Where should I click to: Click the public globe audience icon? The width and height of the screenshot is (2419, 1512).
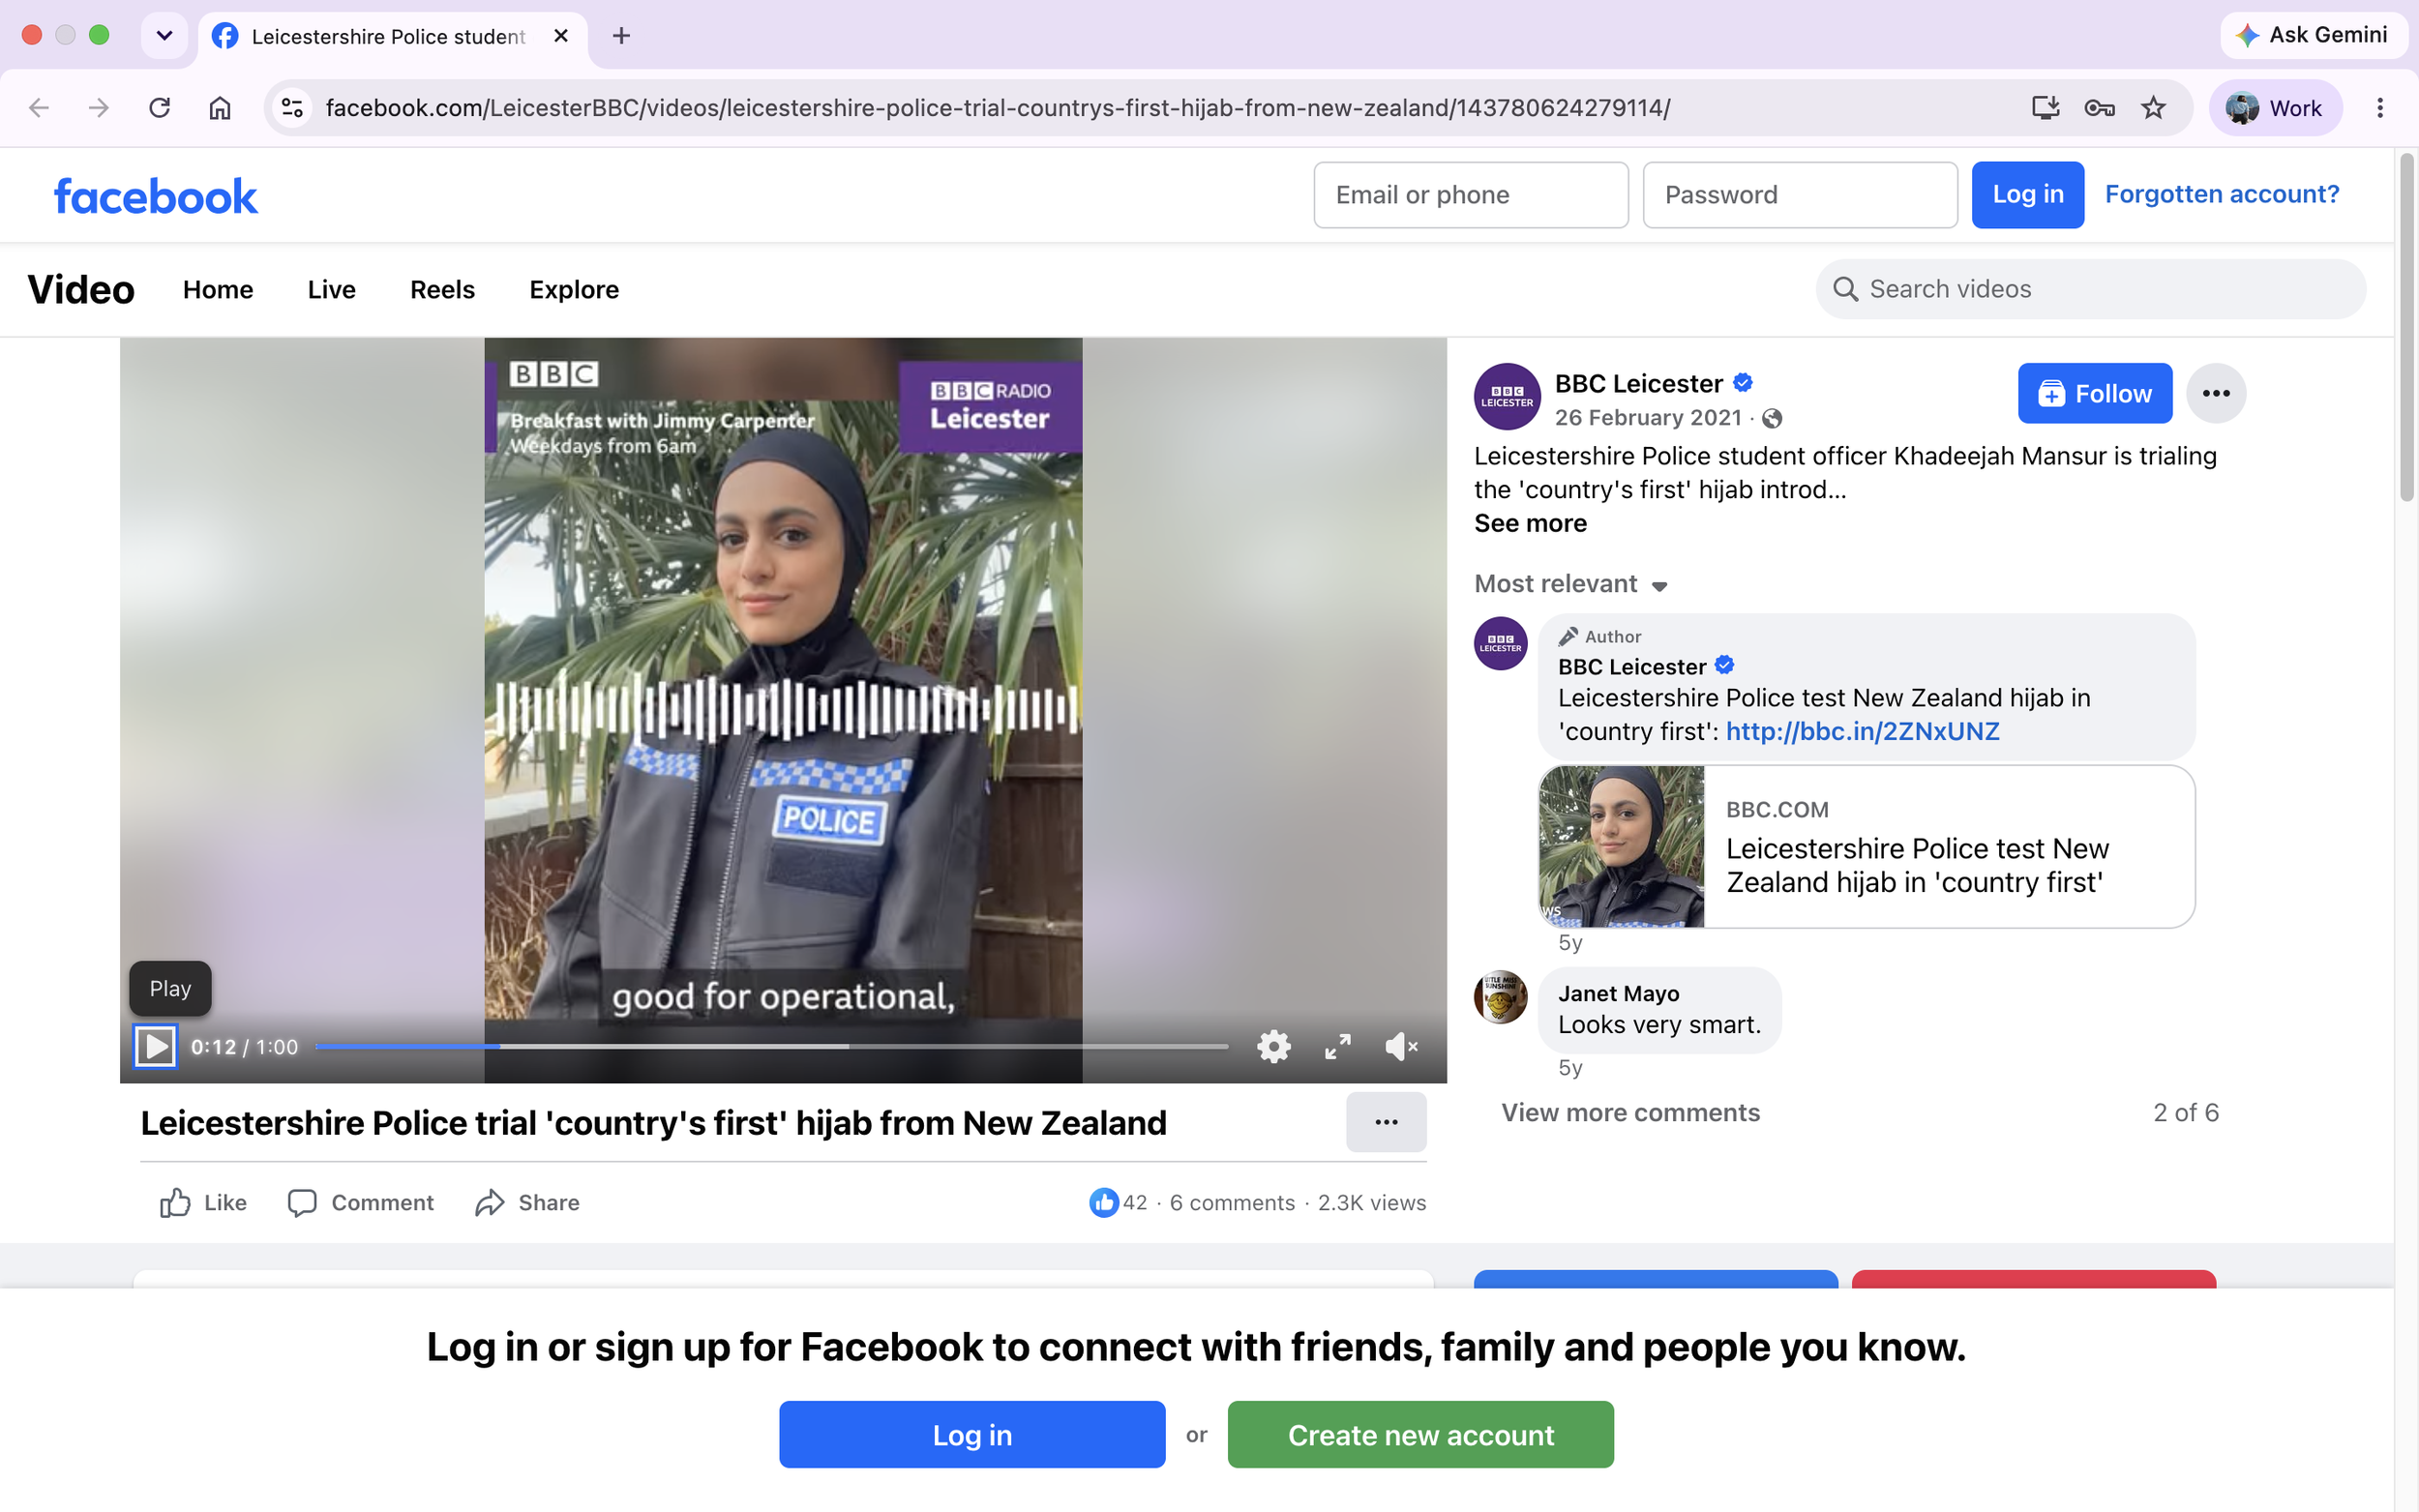(1771, 418)
